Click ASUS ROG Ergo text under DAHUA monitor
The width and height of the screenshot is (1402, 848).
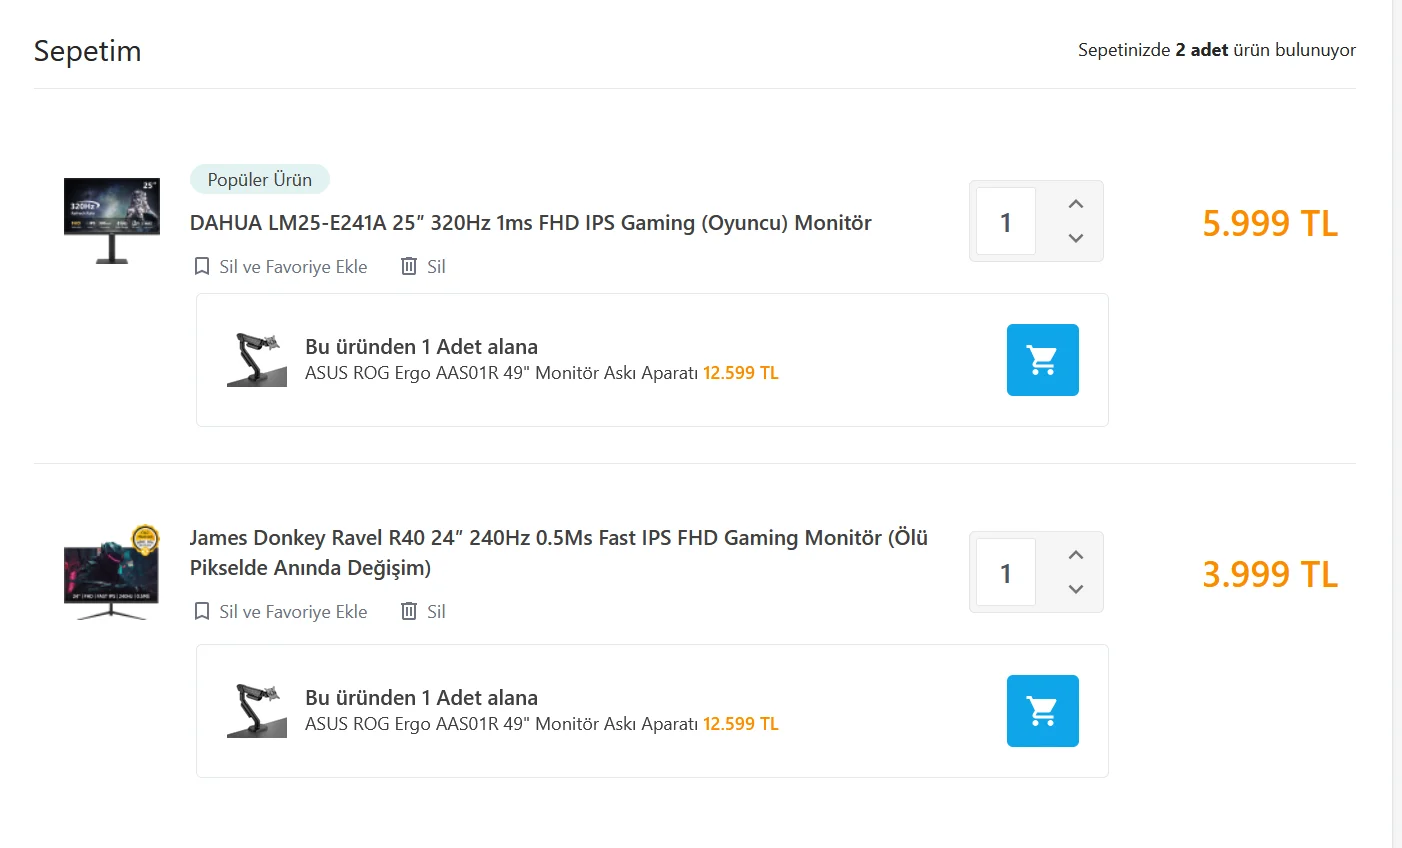point(501,373)
